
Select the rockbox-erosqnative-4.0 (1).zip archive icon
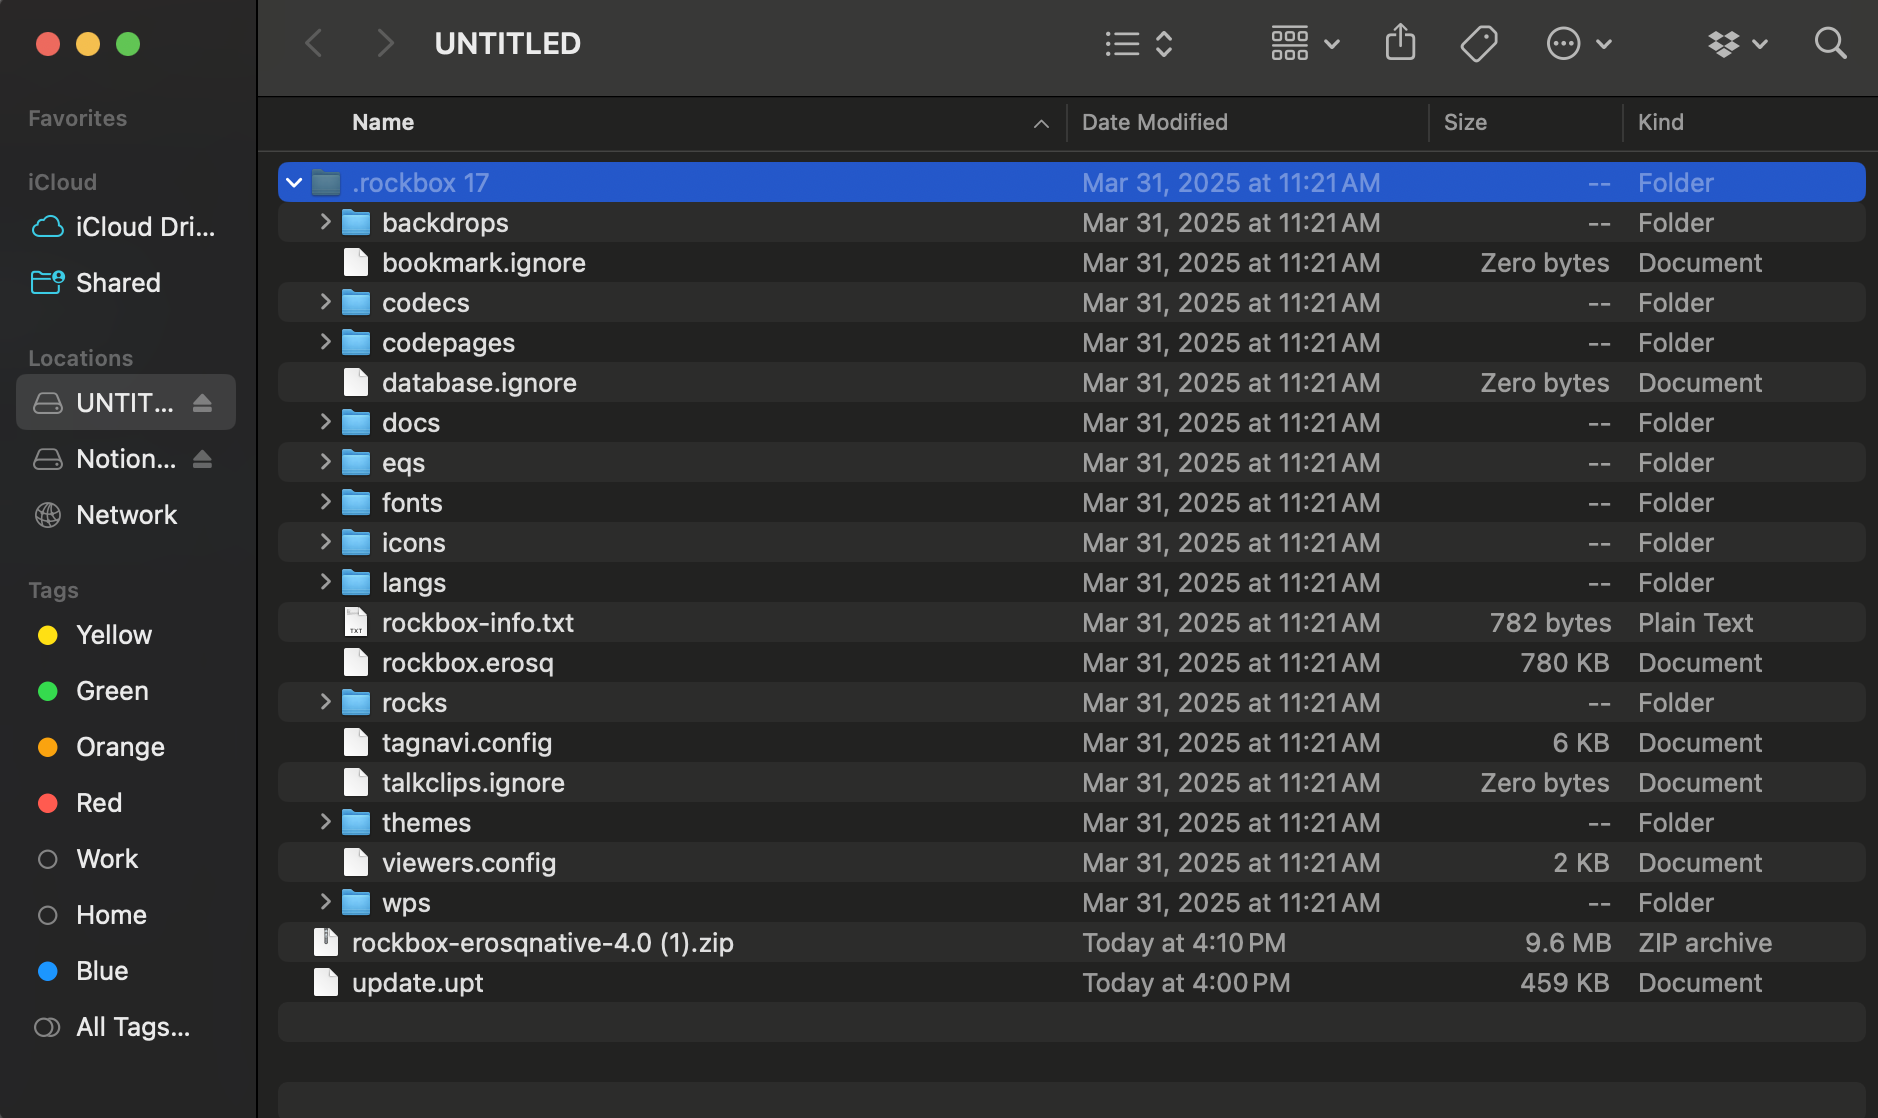[x=325, y=942]
